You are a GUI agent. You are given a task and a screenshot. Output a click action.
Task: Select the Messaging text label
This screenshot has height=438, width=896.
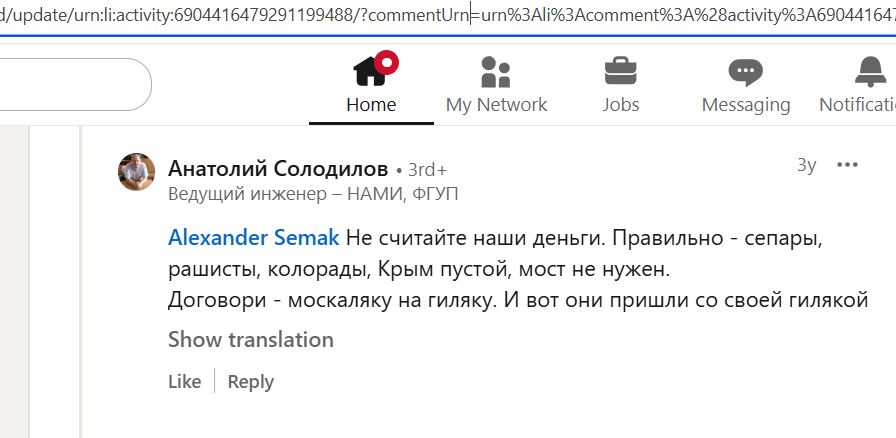pyautogui.click(x=746, y=104)
